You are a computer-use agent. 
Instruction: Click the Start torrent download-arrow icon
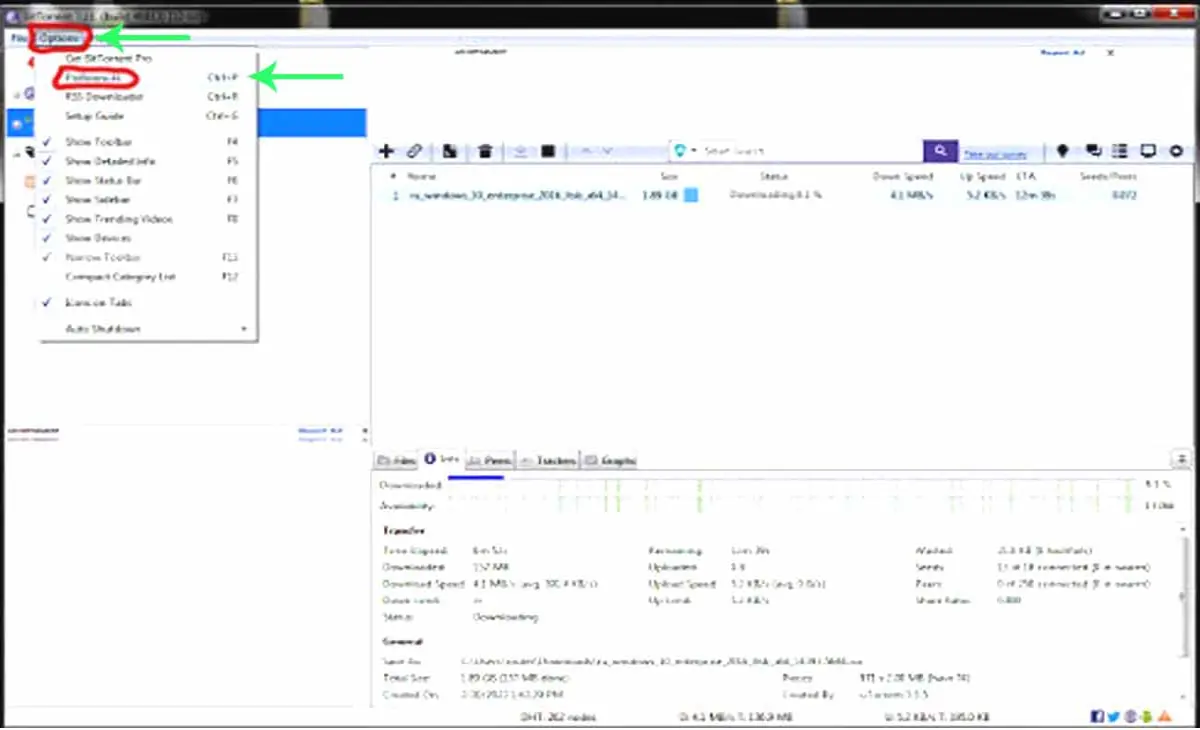[x=520, y=151]
